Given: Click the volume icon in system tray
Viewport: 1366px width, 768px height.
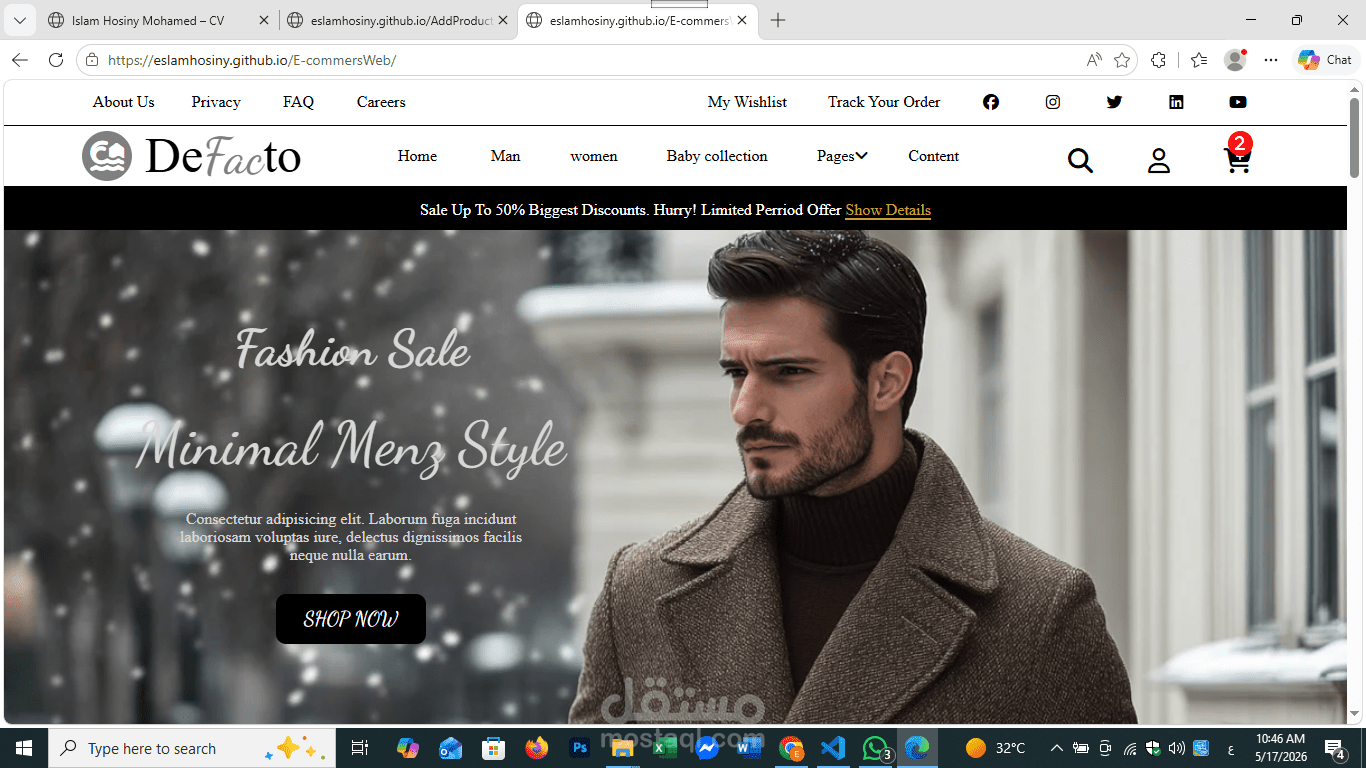Looking at the screenshot, I should (x=1176, y=748).
